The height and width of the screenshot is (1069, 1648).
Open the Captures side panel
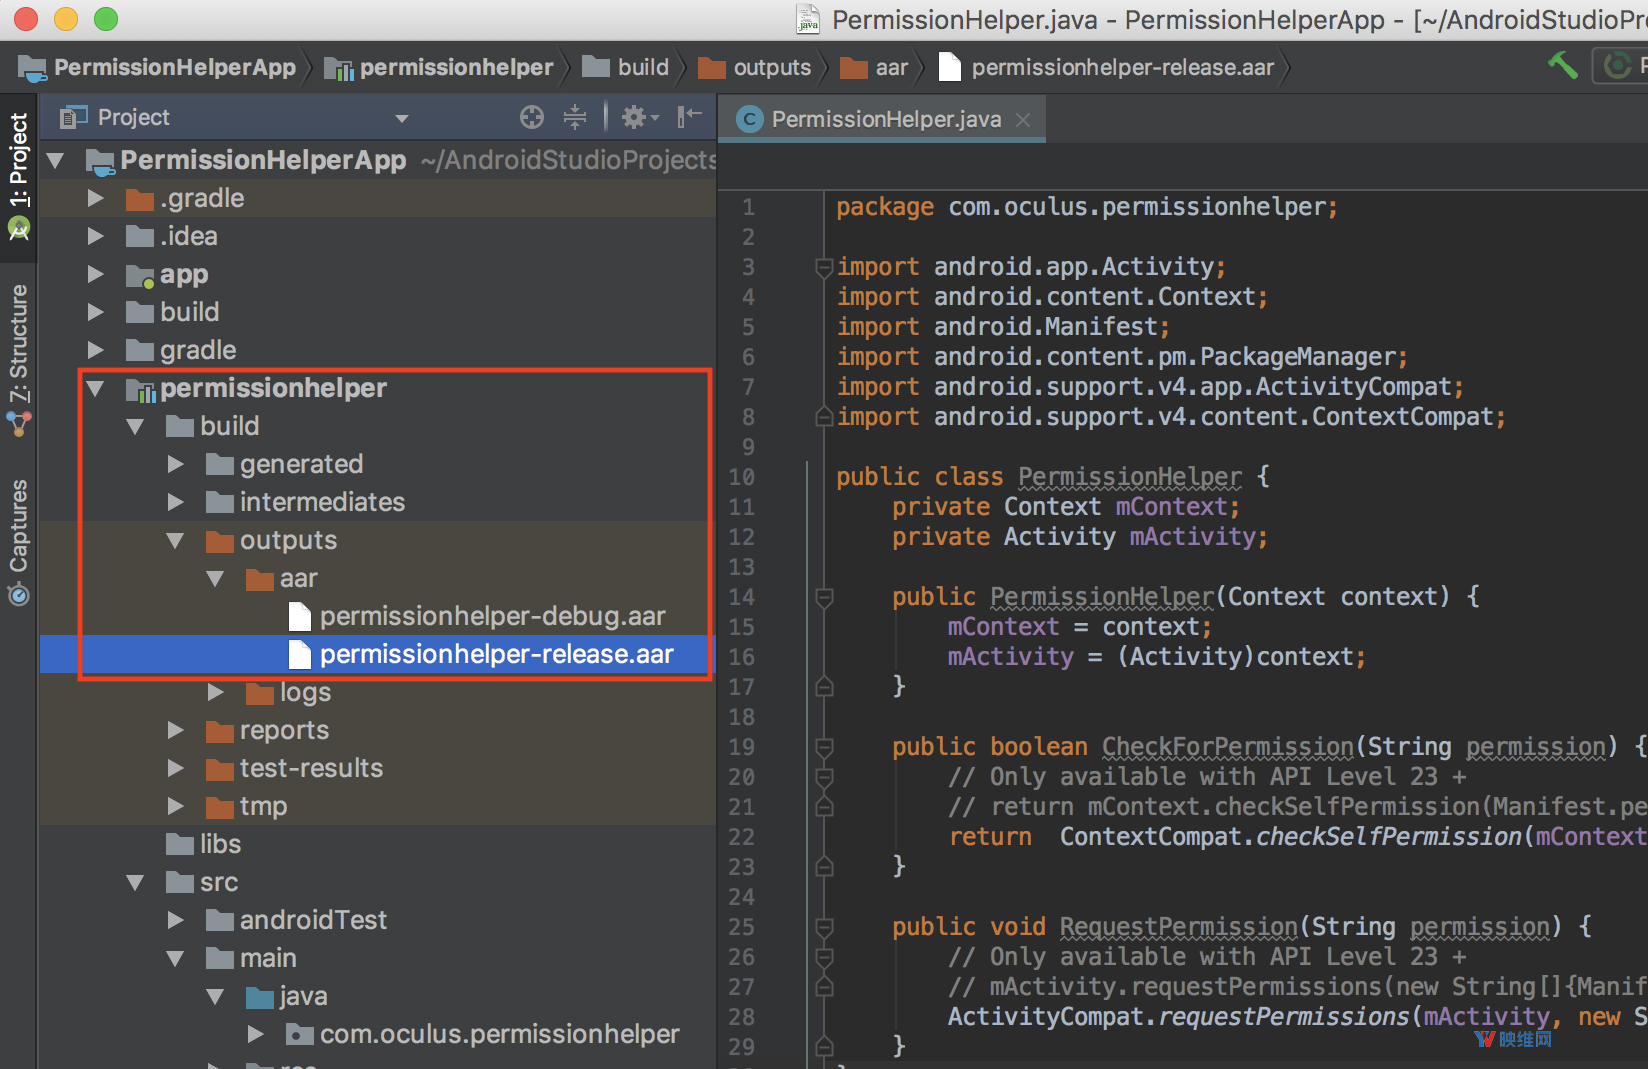(18, 540)
